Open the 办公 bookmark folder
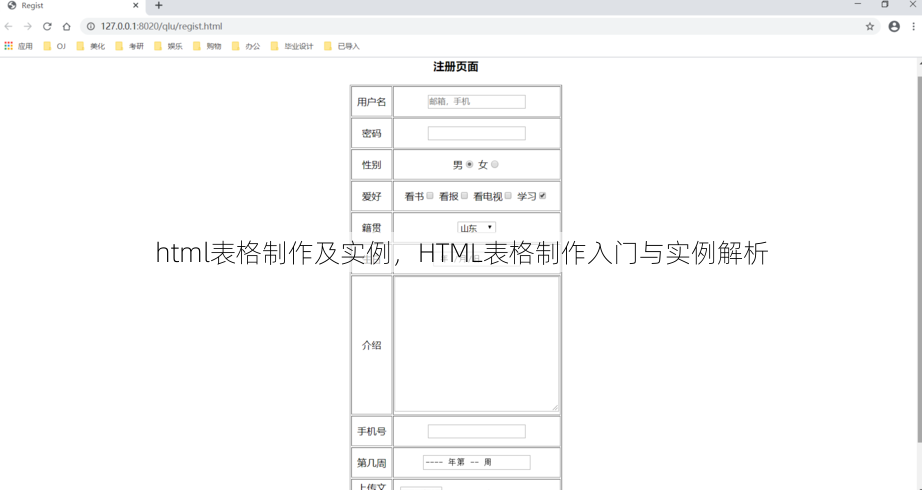Viewport: 922px width, 490px height. pyautogui.click(x=246, y=46)
